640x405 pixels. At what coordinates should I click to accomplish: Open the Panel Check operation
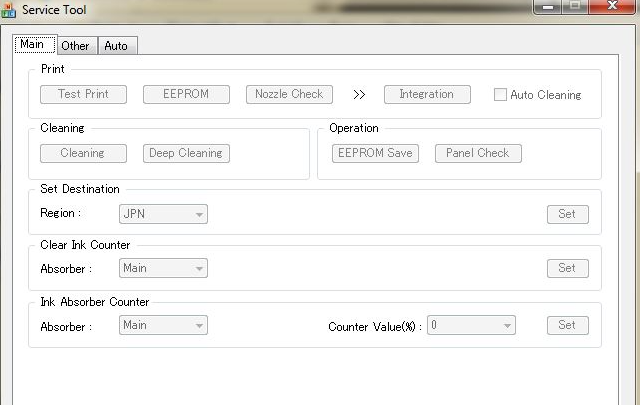[x=478, y=153]
